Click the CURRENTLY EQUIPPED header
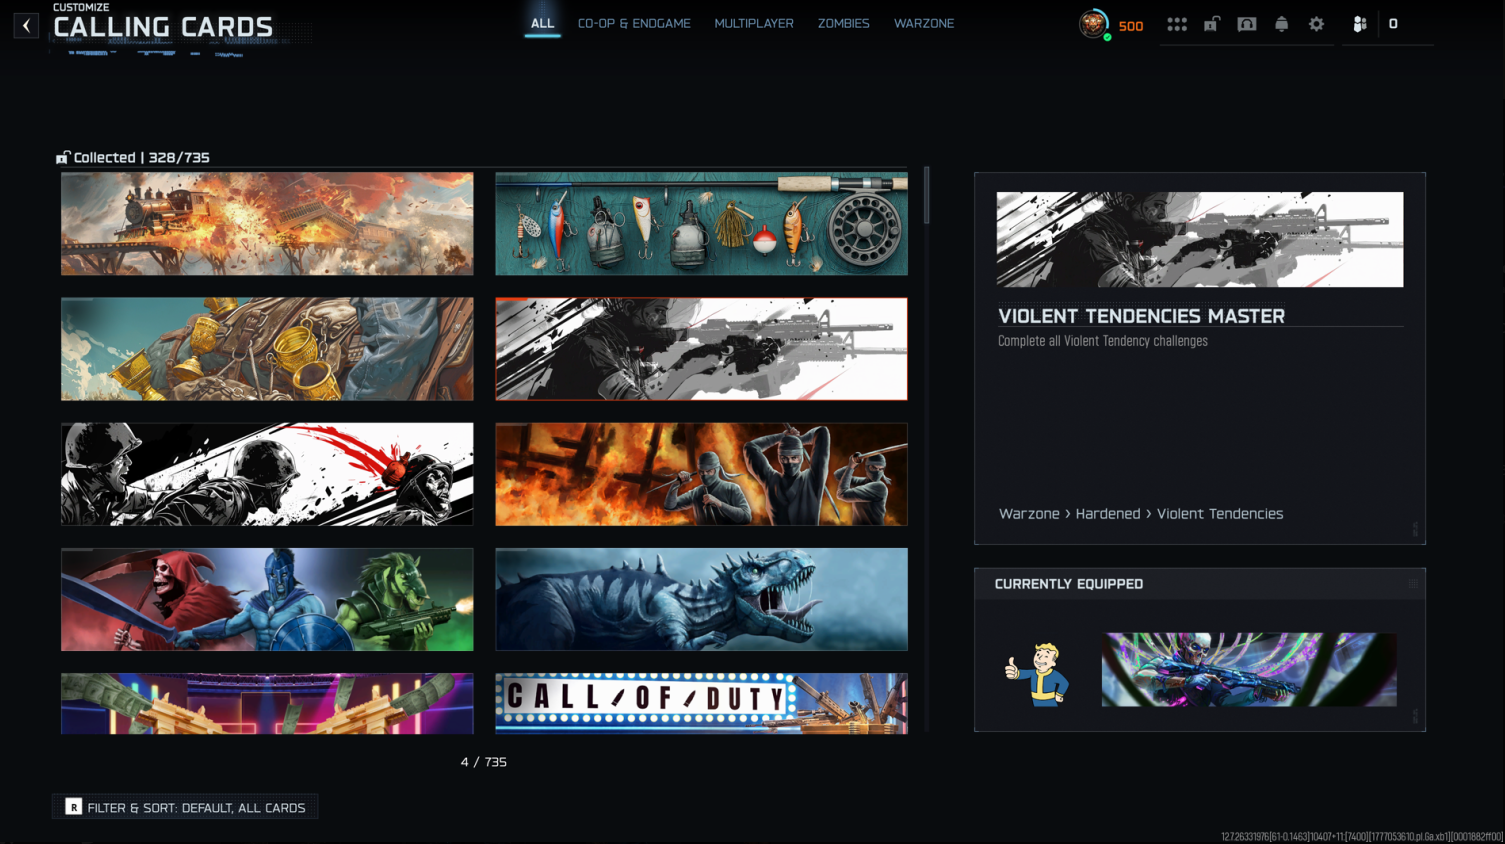The image size is (1505, 844). point(1069,584)
